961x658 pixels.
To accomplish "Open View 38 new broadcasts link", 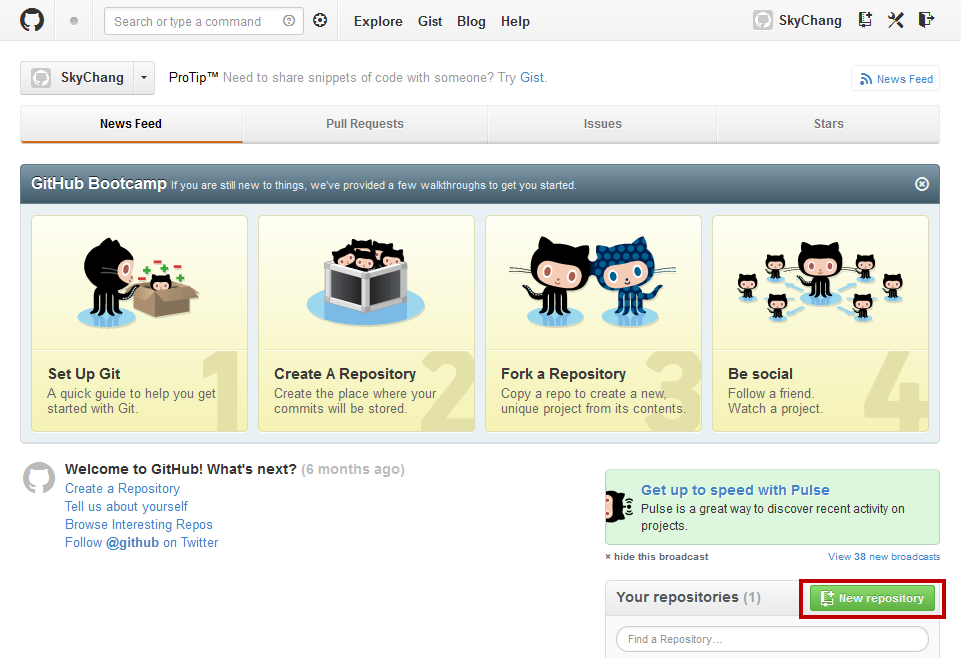I will coord(884,556).
